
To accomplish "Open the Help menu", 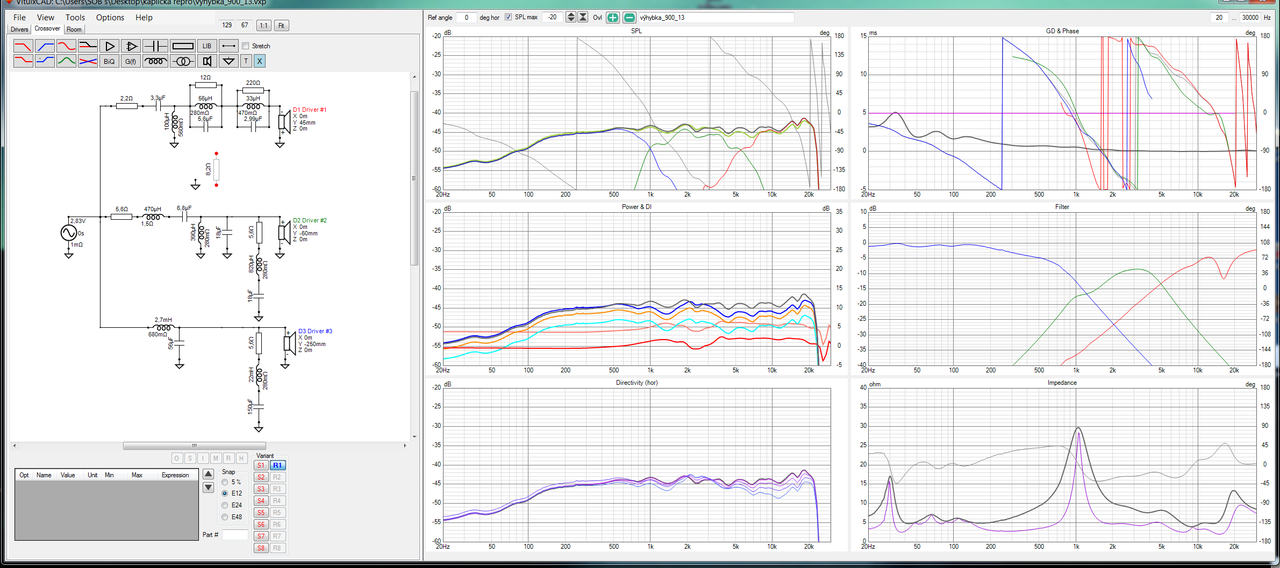I will [x=144, y=17].
